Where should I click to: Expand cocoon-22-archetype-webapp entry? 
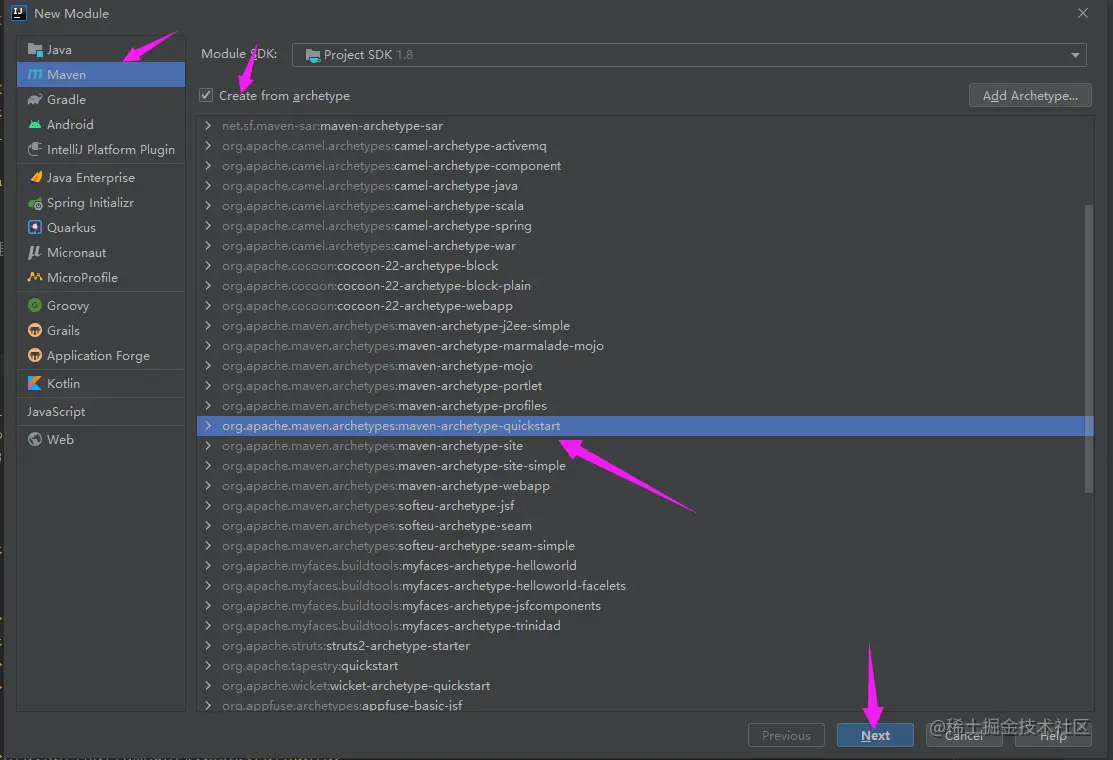pos(207,306)
